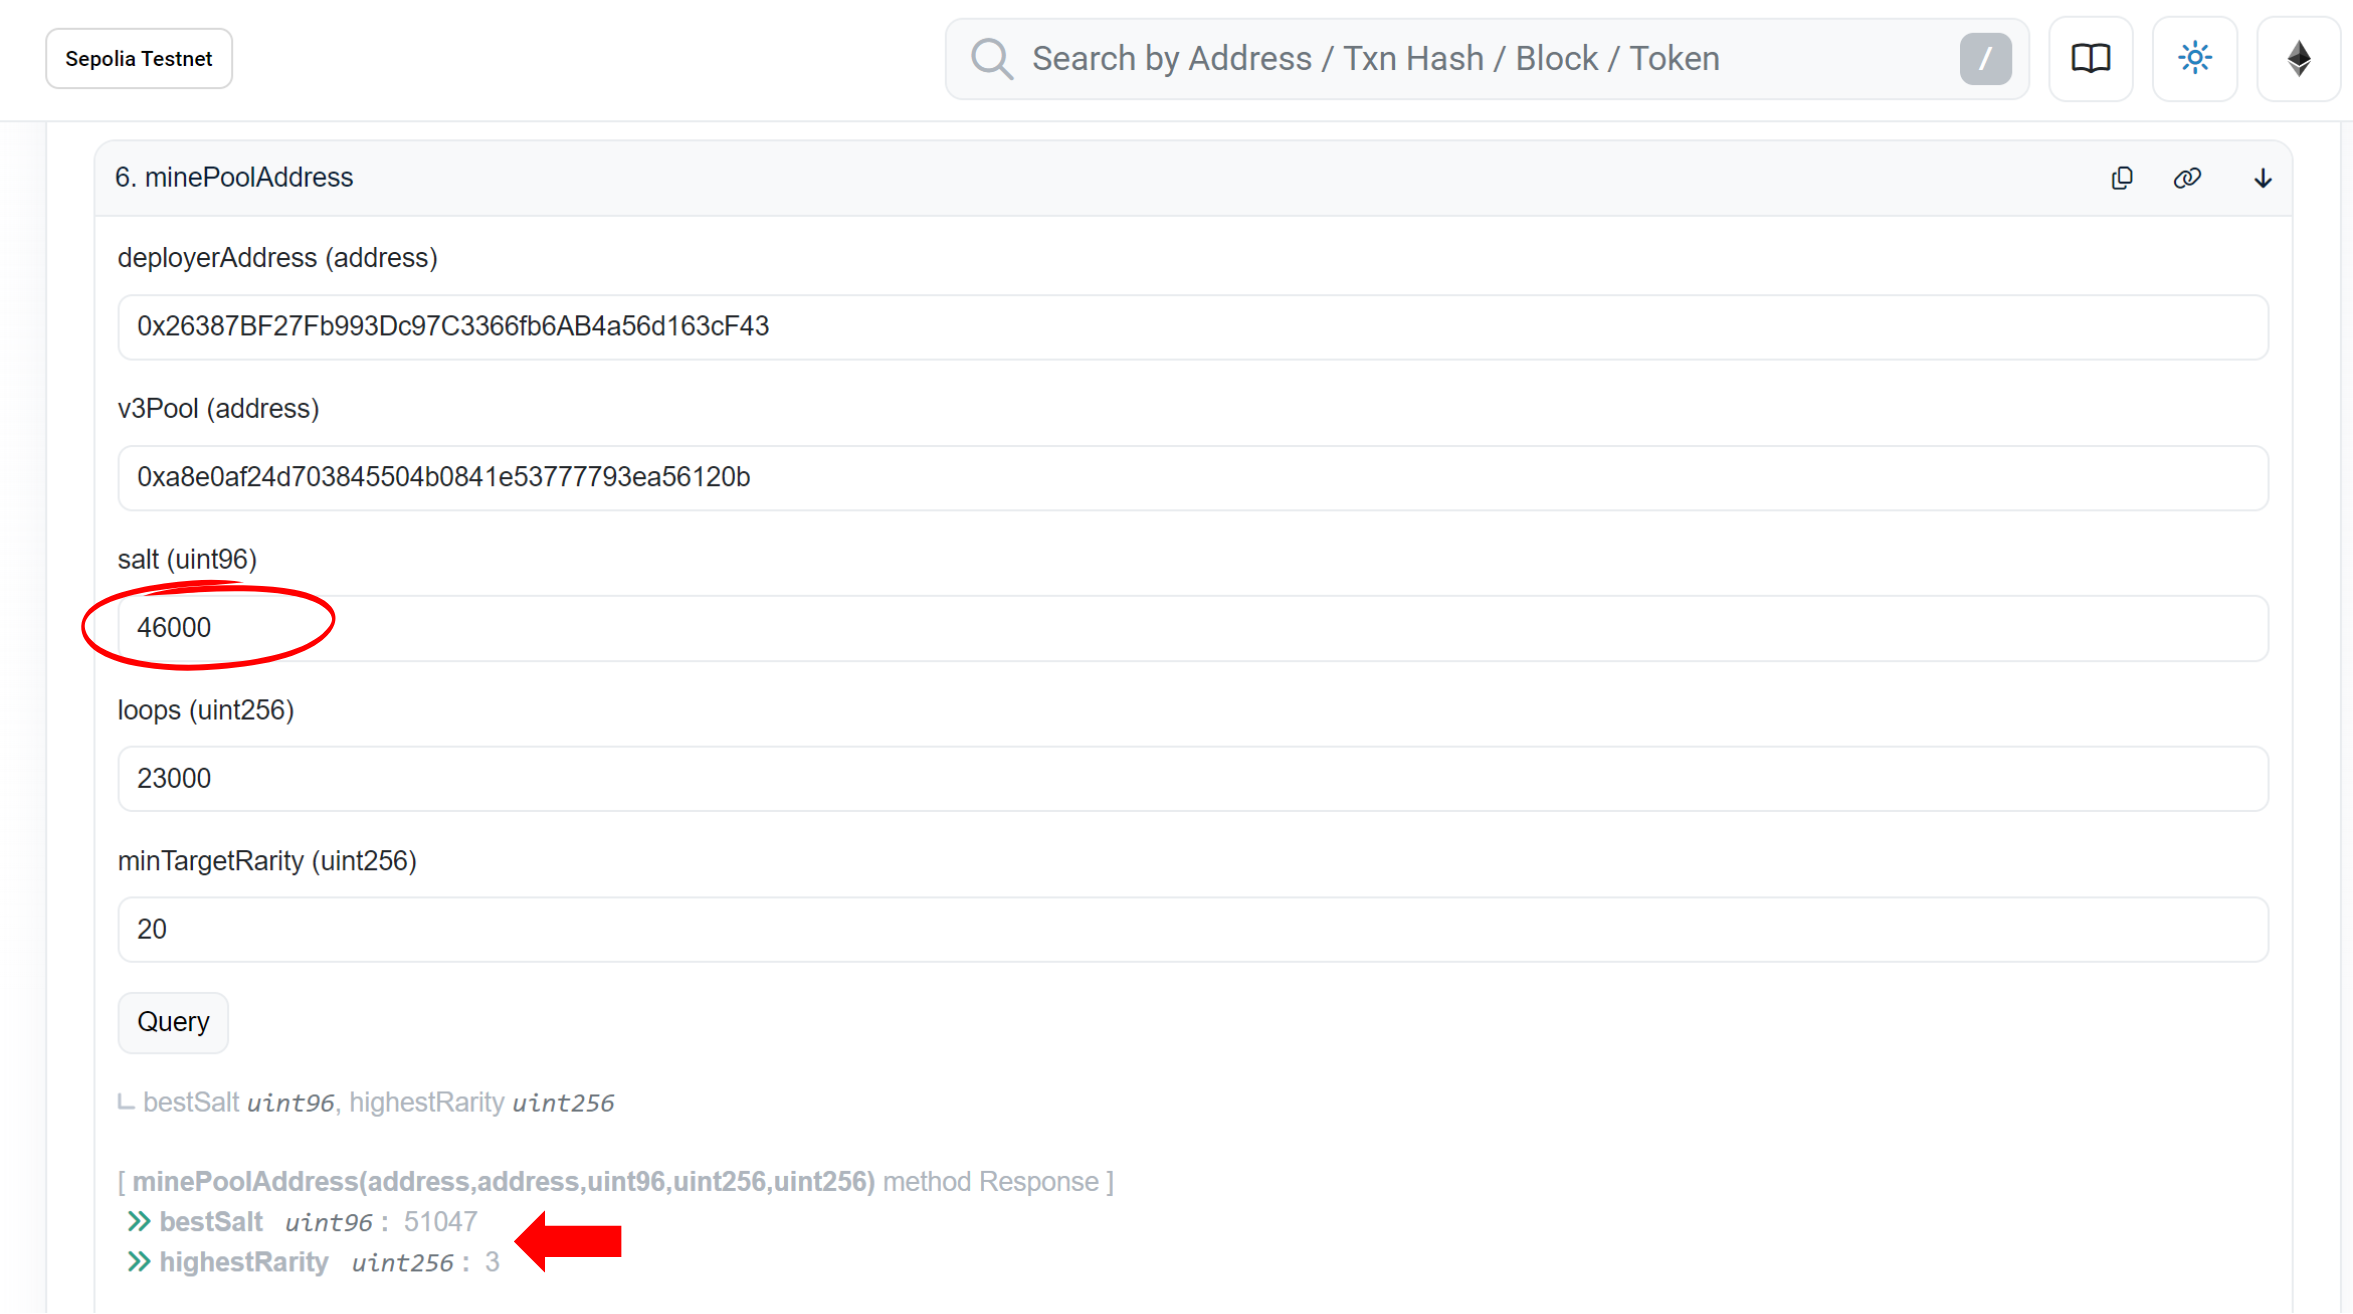Click the loops input showing 23000
Screen dimensions: 2353x1314
(x=1192, y=779)
